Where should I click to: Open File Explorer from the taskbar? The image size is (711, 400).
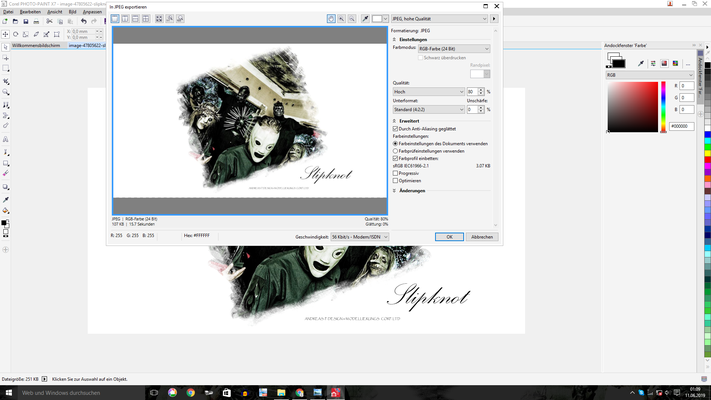point(281,393)
